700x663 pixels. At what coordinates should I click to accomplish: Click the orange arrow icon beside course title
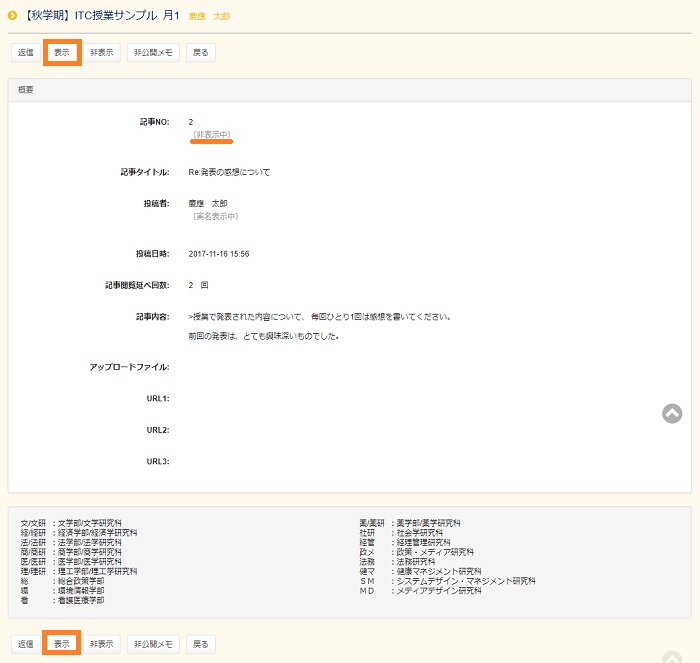12,16
